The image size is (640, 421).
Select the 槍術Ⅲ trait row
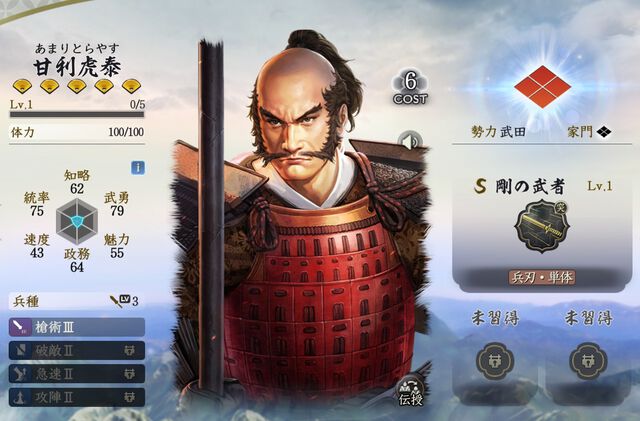[x=77, y=327]
